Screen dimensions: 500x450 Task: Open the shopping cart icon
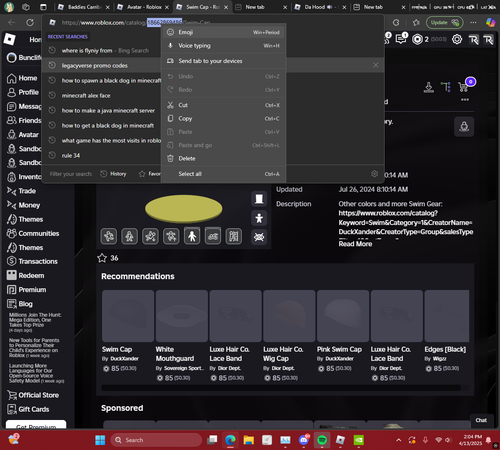[464, 87]
